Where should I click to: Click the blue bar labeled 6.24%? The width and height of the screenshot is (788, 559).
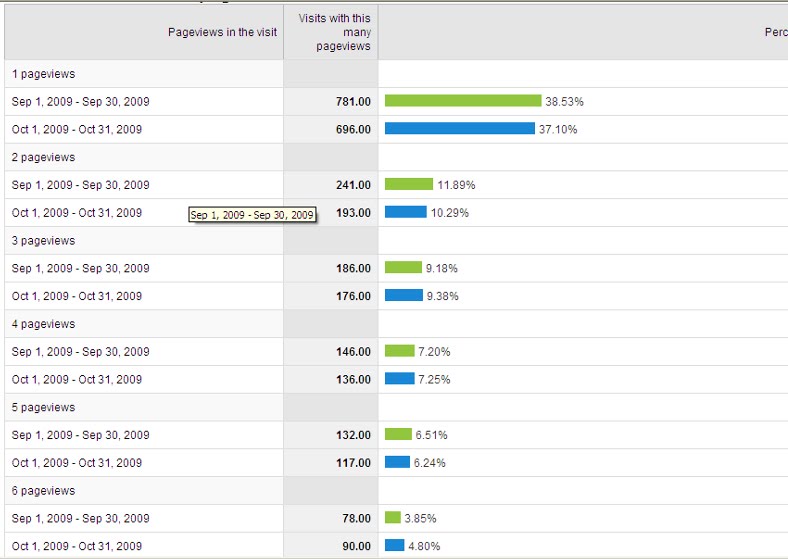point(398,462)
